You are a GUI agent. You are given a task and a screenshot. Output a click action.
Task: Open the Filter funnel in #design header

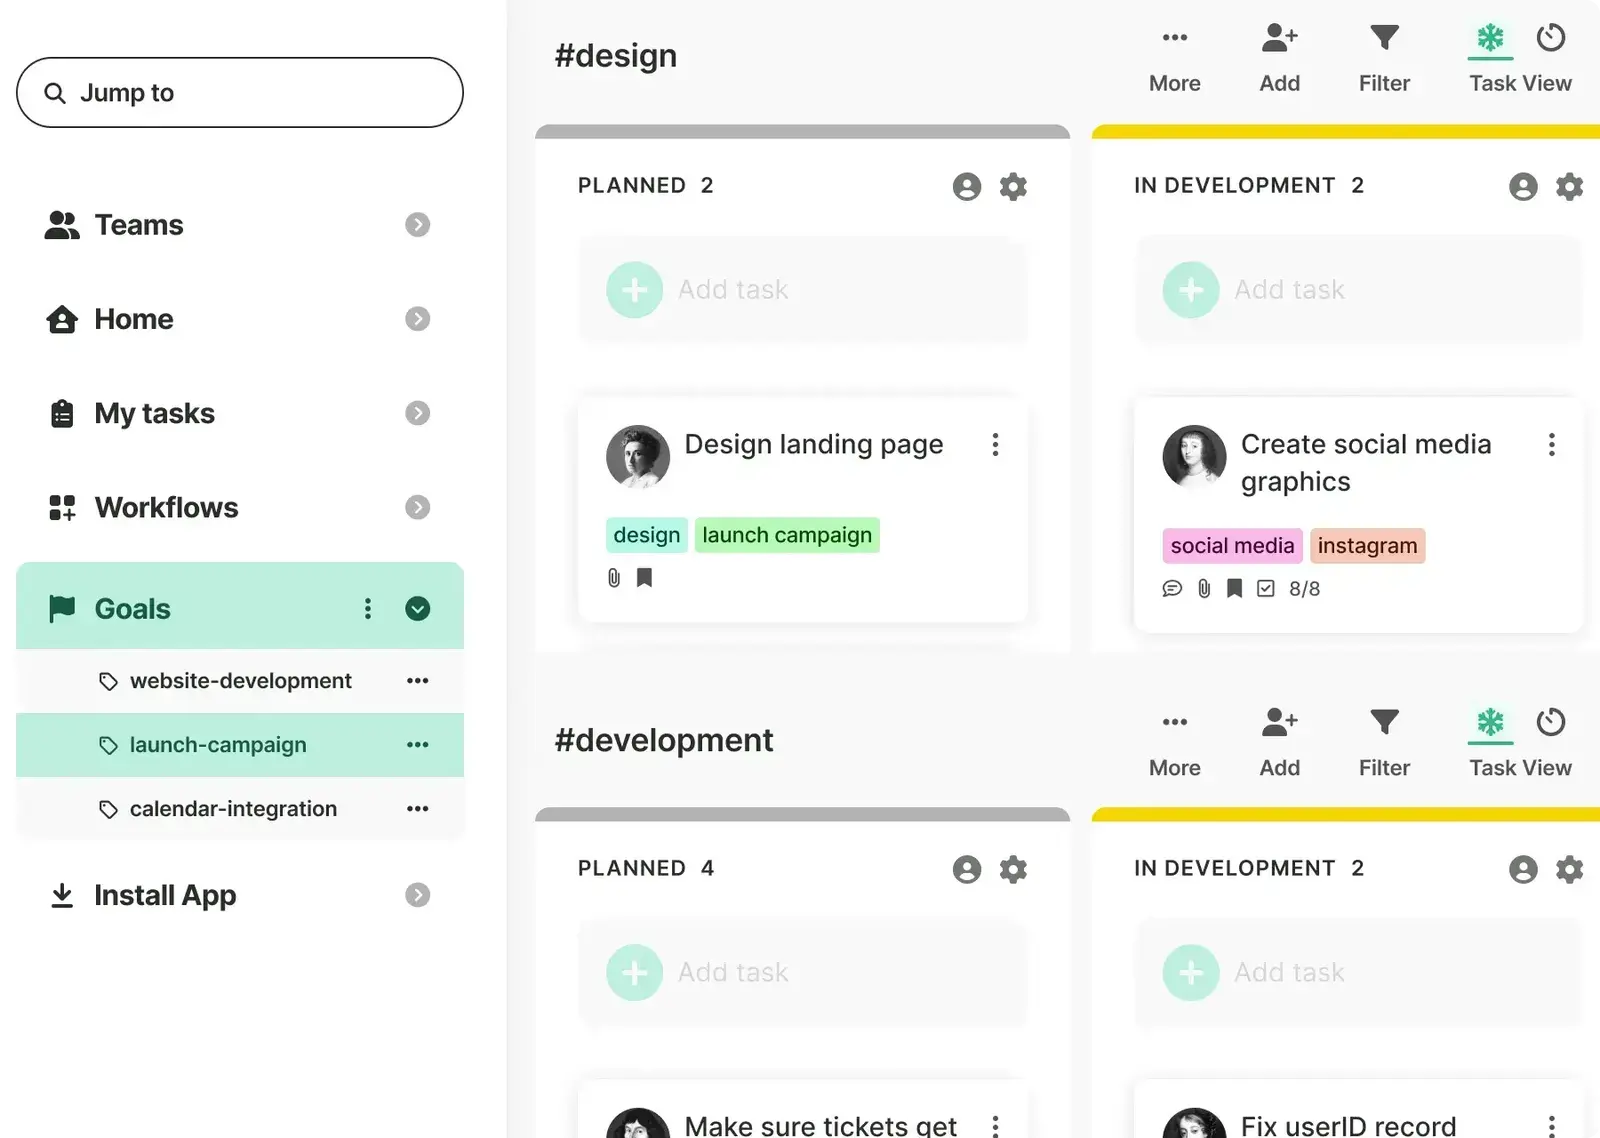click(x=1384, y=39)
